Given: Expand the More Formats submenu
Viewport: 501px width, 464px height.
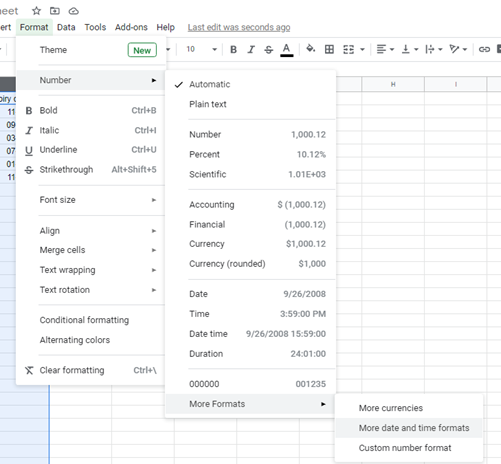Looking at the screenshot, I should 251,404.
